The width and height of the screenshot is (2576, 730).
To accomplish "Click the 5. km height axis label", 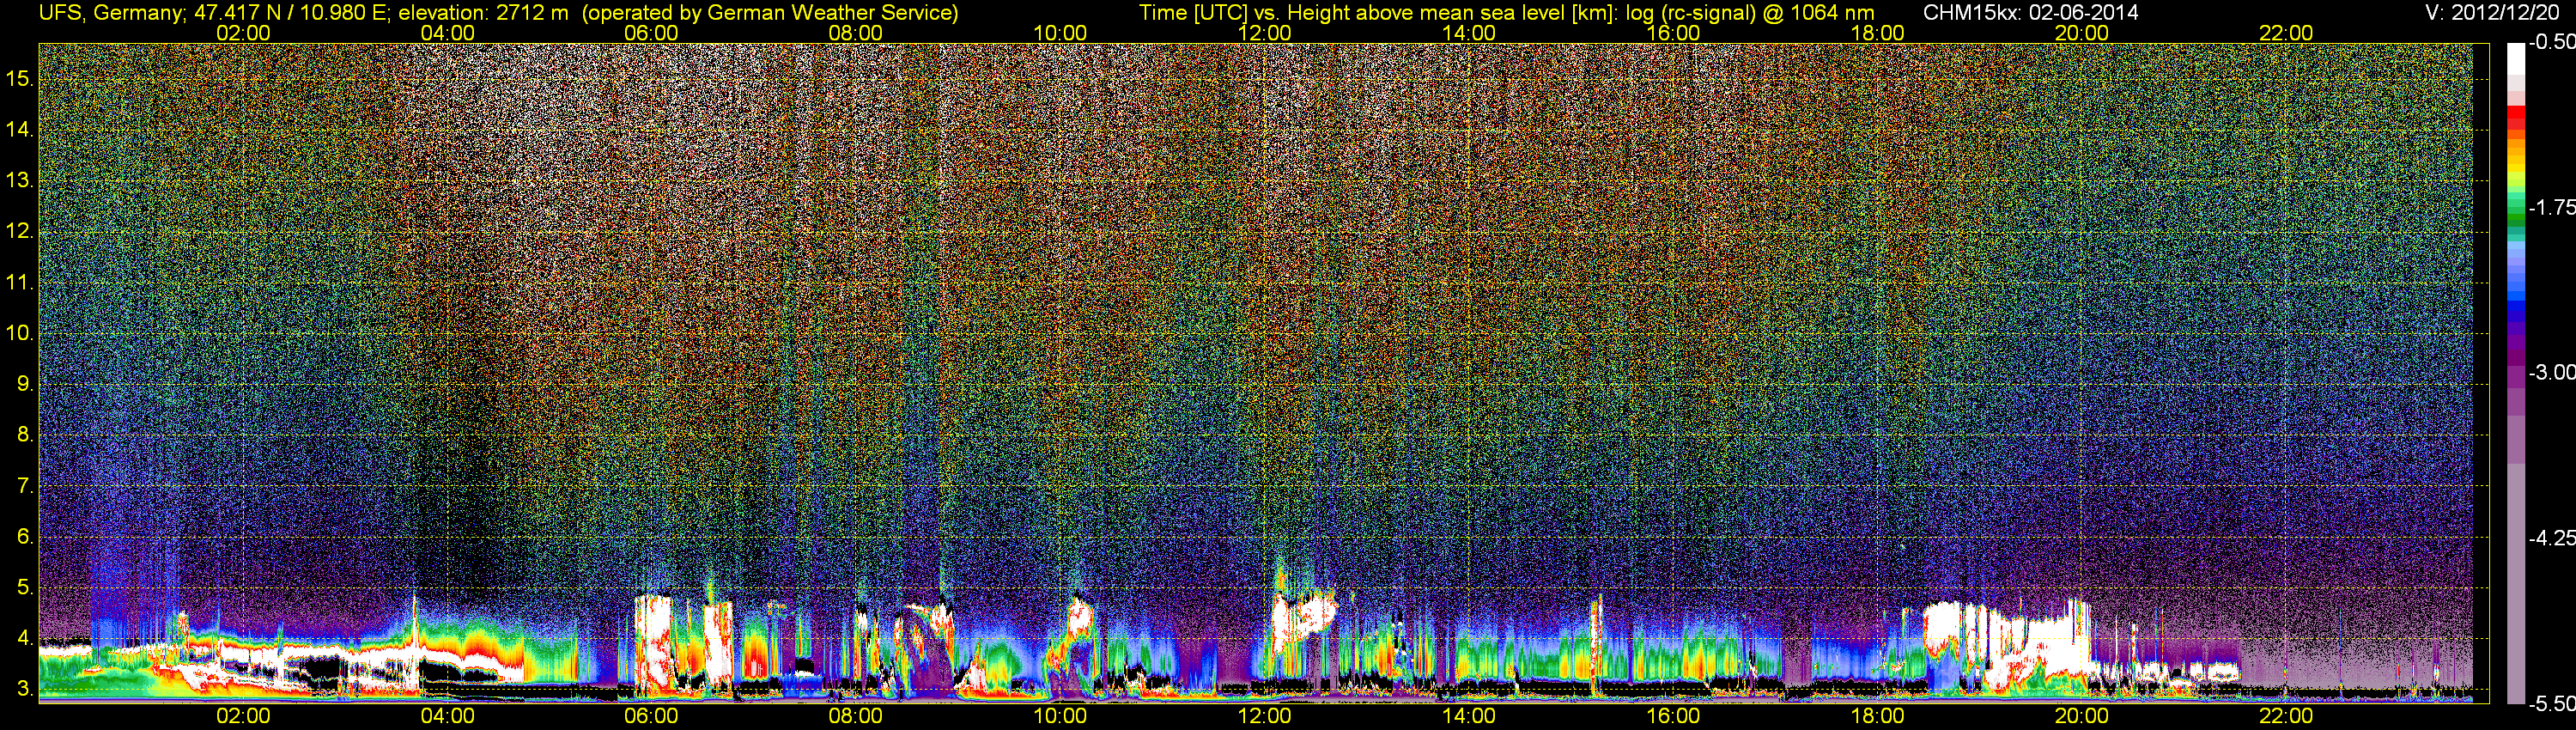I will pos(25,587).
